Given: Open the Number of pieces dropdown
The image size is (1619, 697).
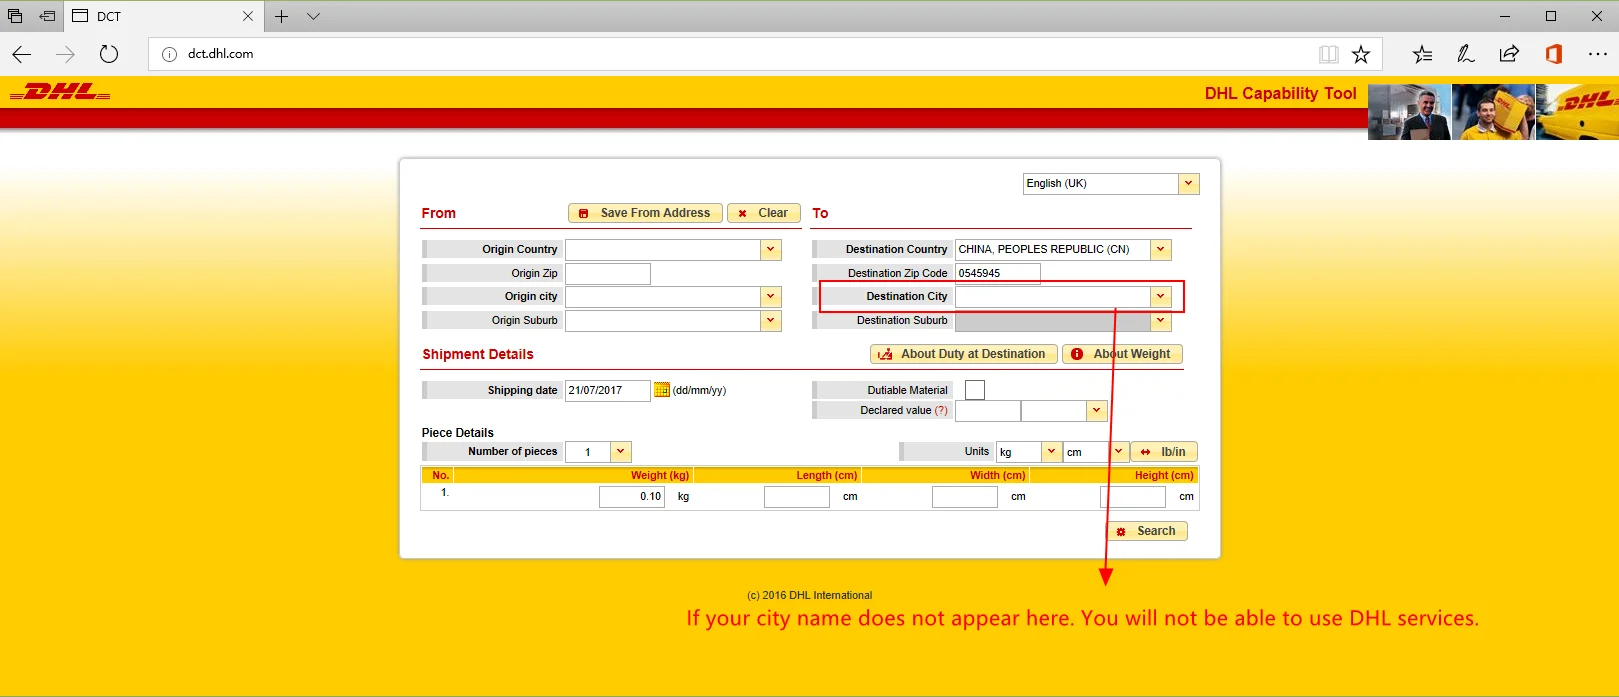Looking at the screenshot, I should coord(621,452).
